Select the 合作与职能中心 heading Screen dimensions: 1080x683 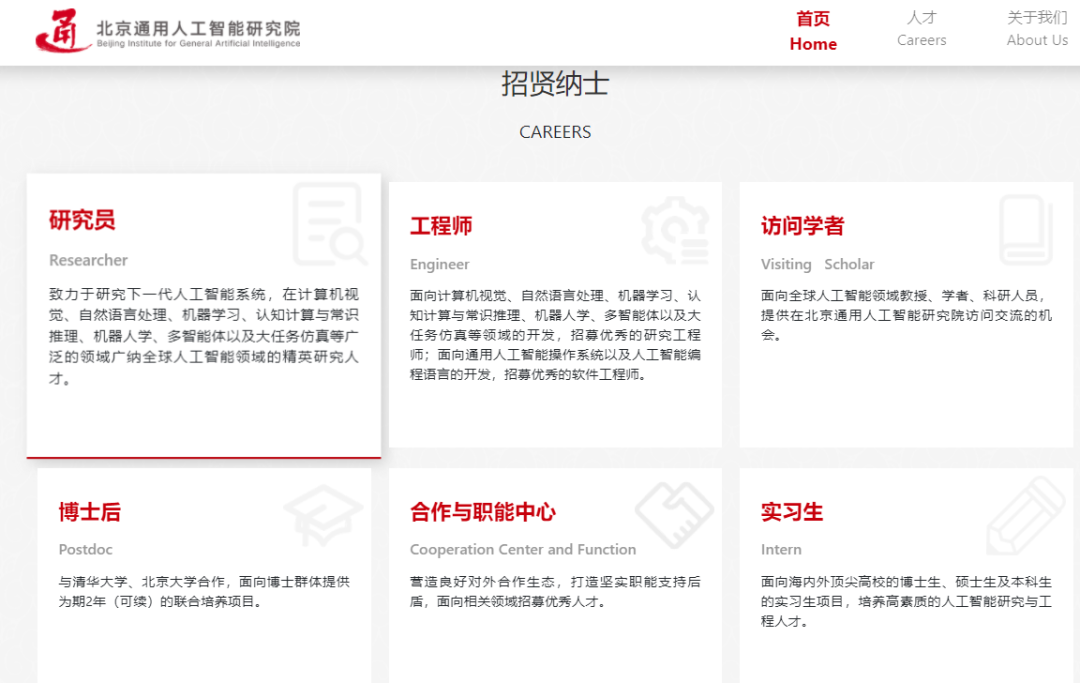(x=482, y=512)
